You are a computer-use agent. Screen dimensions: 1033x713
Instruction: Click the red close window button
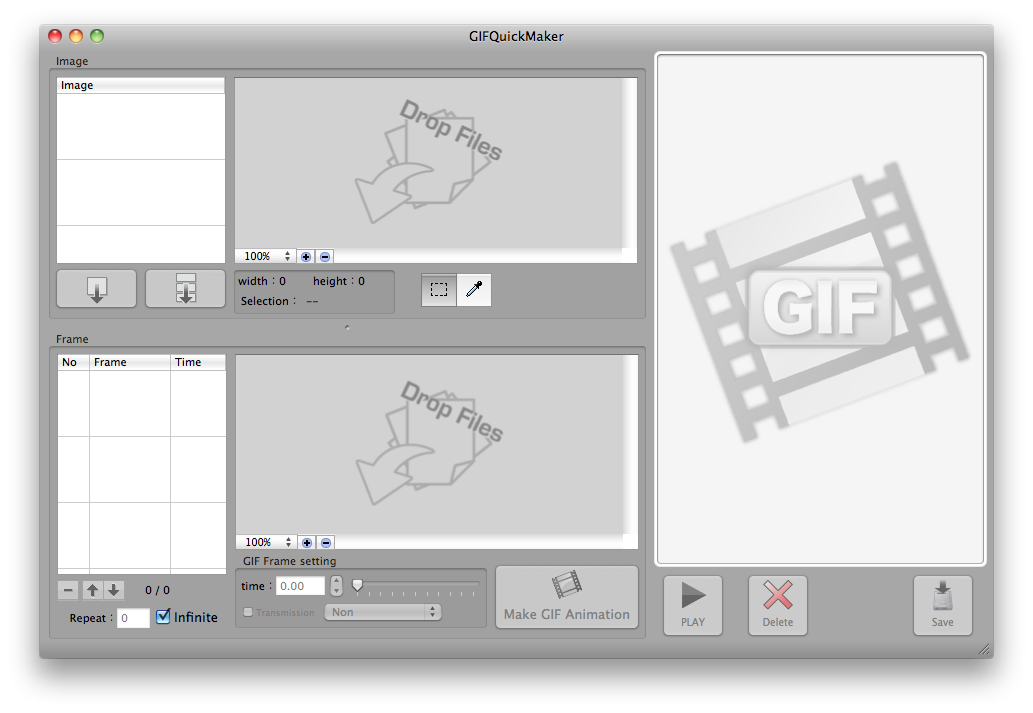[x=55, y=36]
